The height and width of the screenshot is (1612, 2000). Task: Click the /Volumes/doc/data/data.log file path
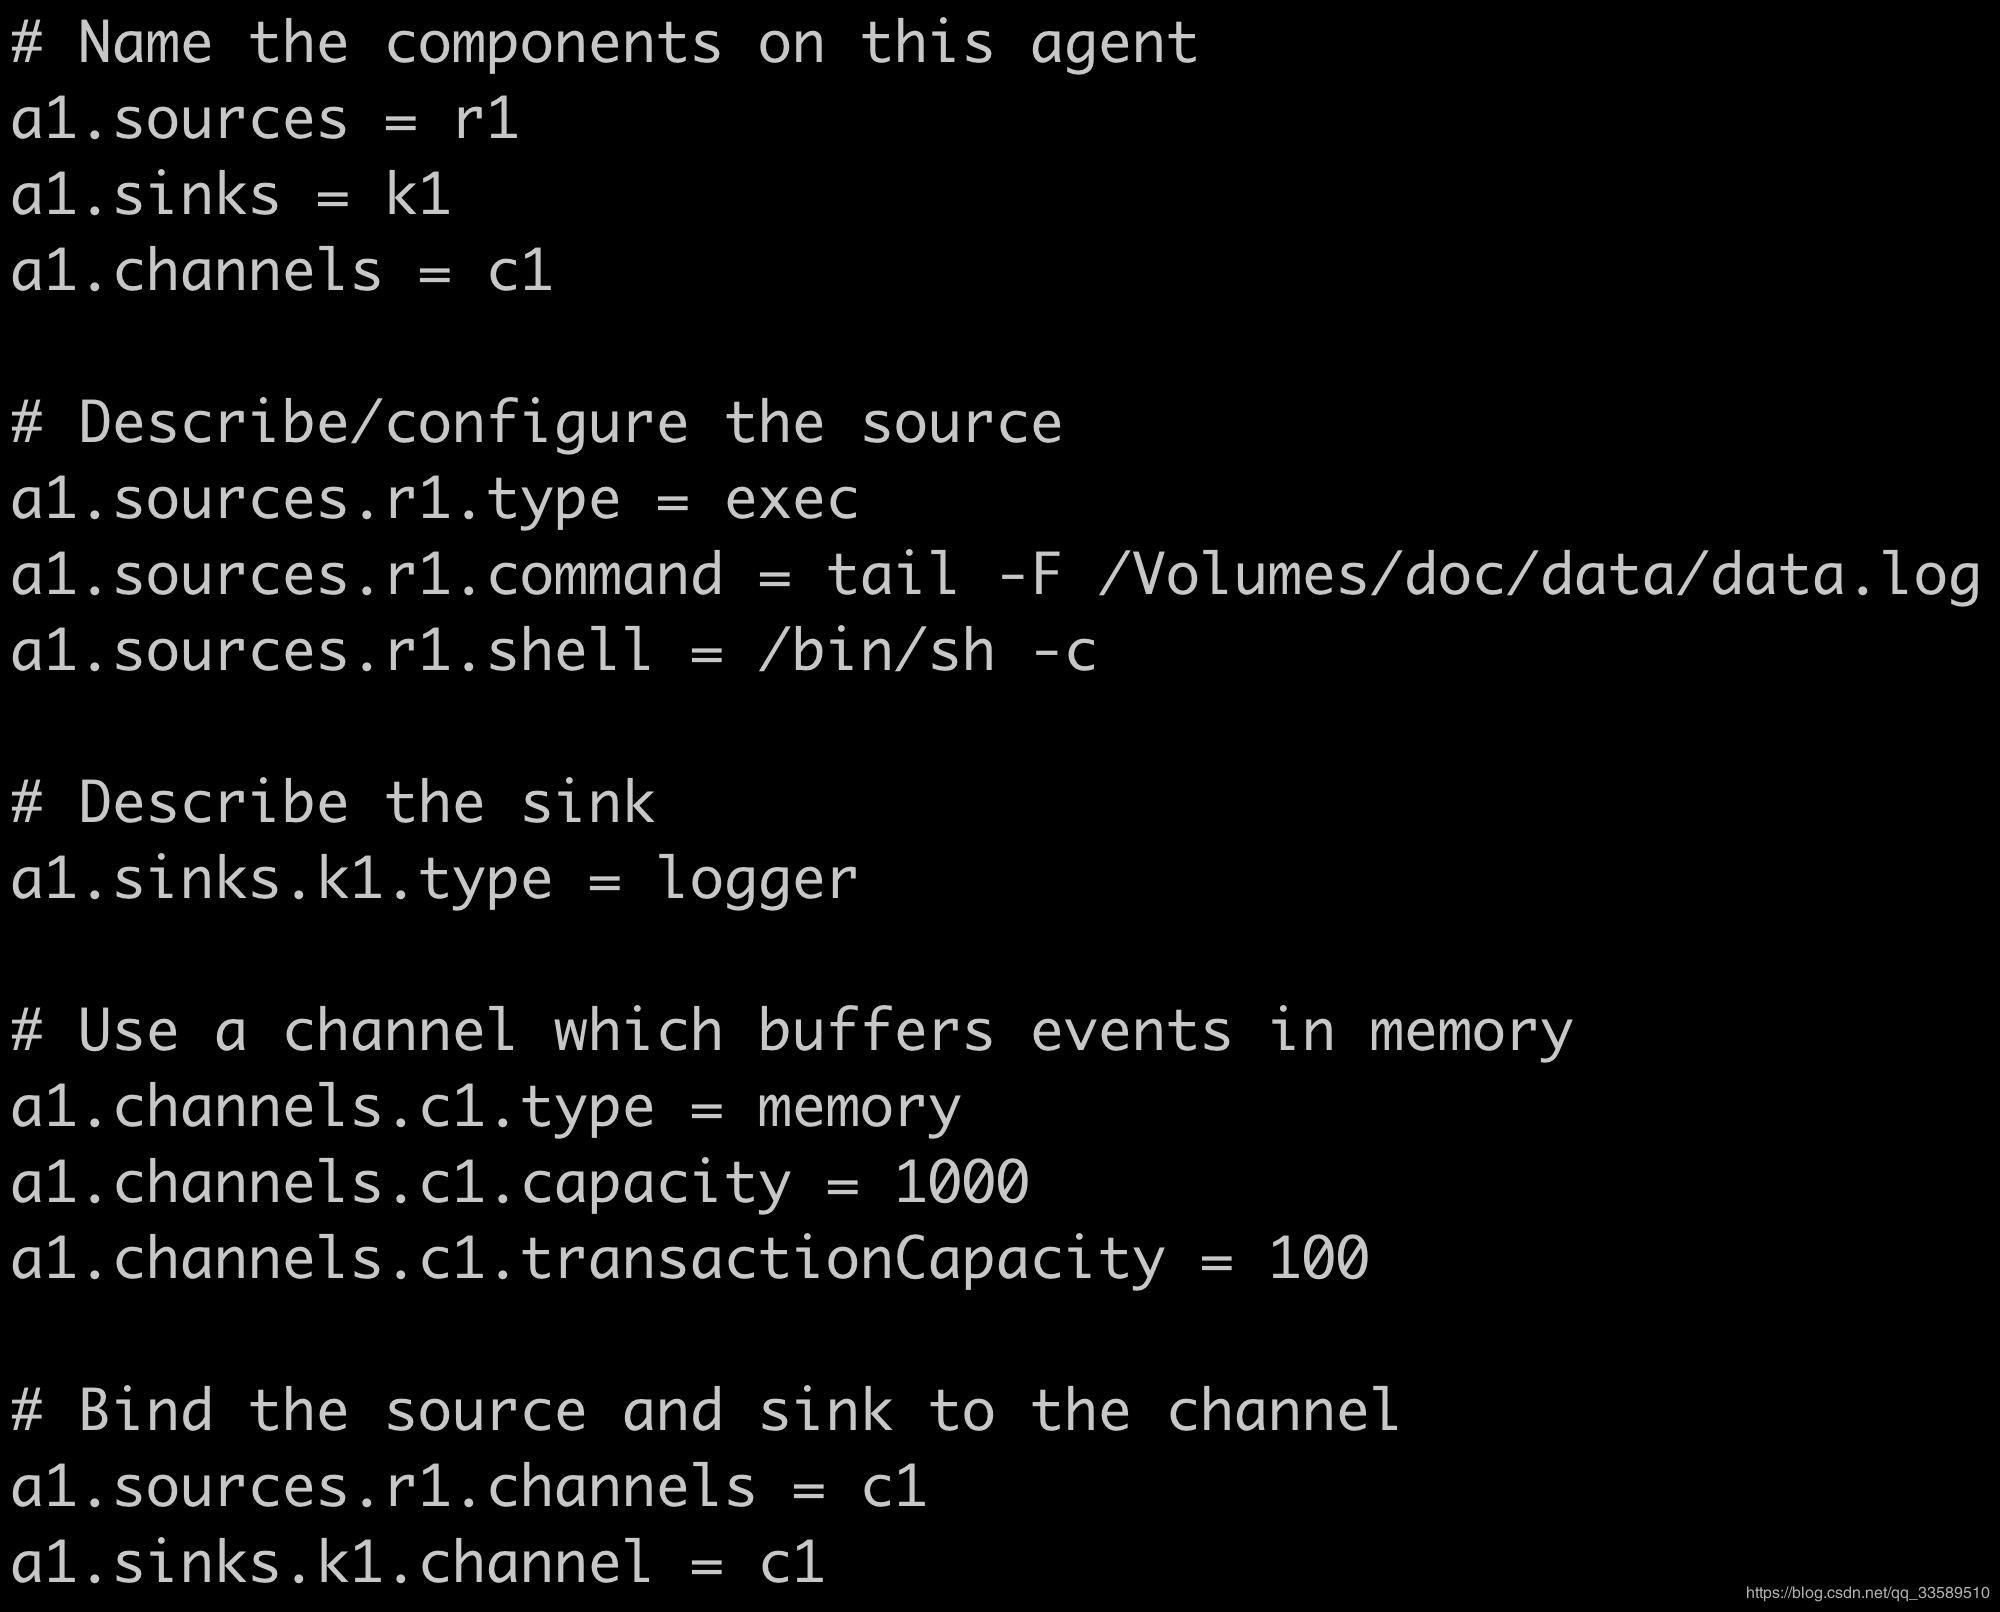(x=1539, y=575)
